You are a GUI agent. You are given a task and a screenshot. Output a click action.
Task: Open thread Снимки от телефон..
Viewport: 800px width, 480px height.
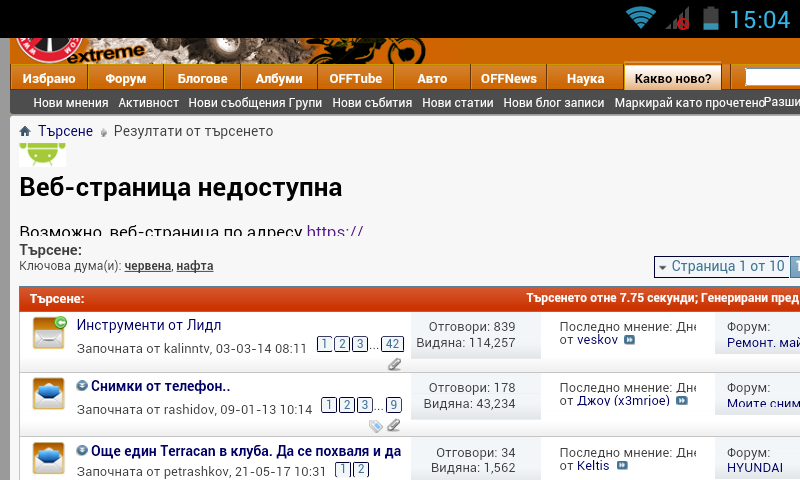[x=161, y=386]
